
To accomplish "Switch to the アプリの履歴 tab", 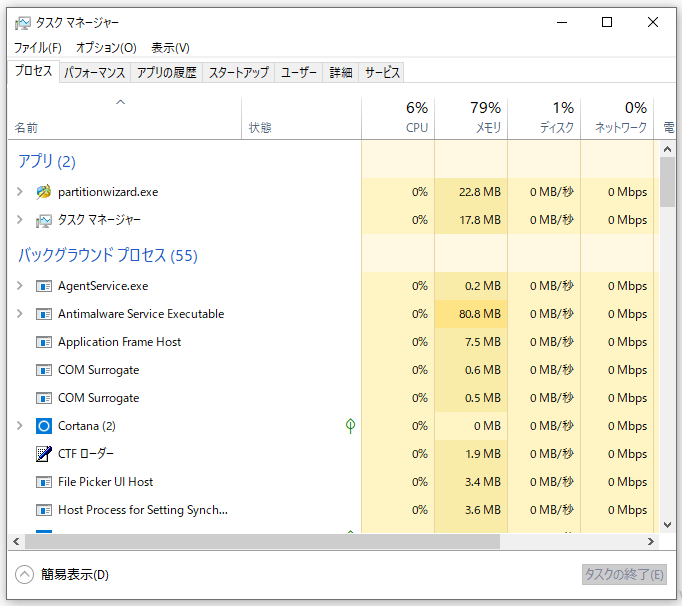I will 167,73.
